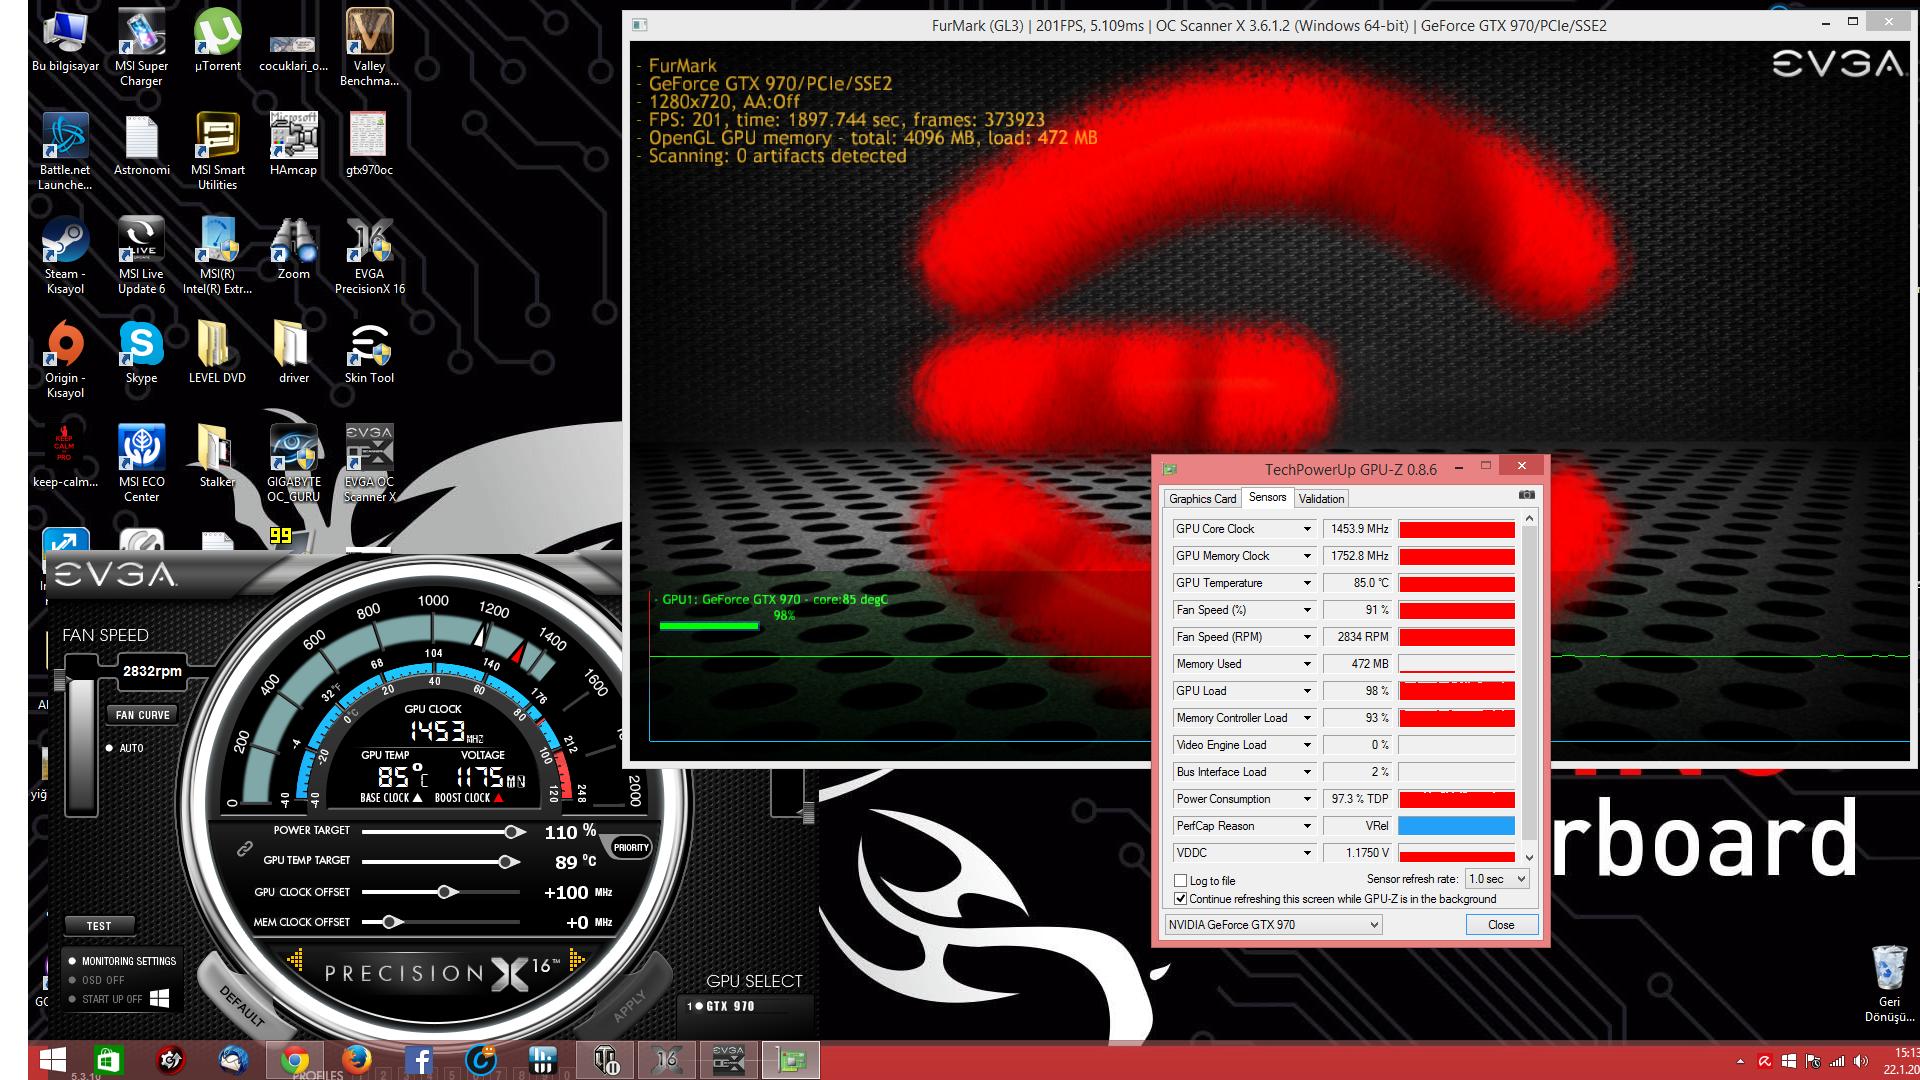This screenshot has height=1080, width=1920.
Task: Switch to the Graphics Card tab in GPU-Z
Action: coord(1203,498)
